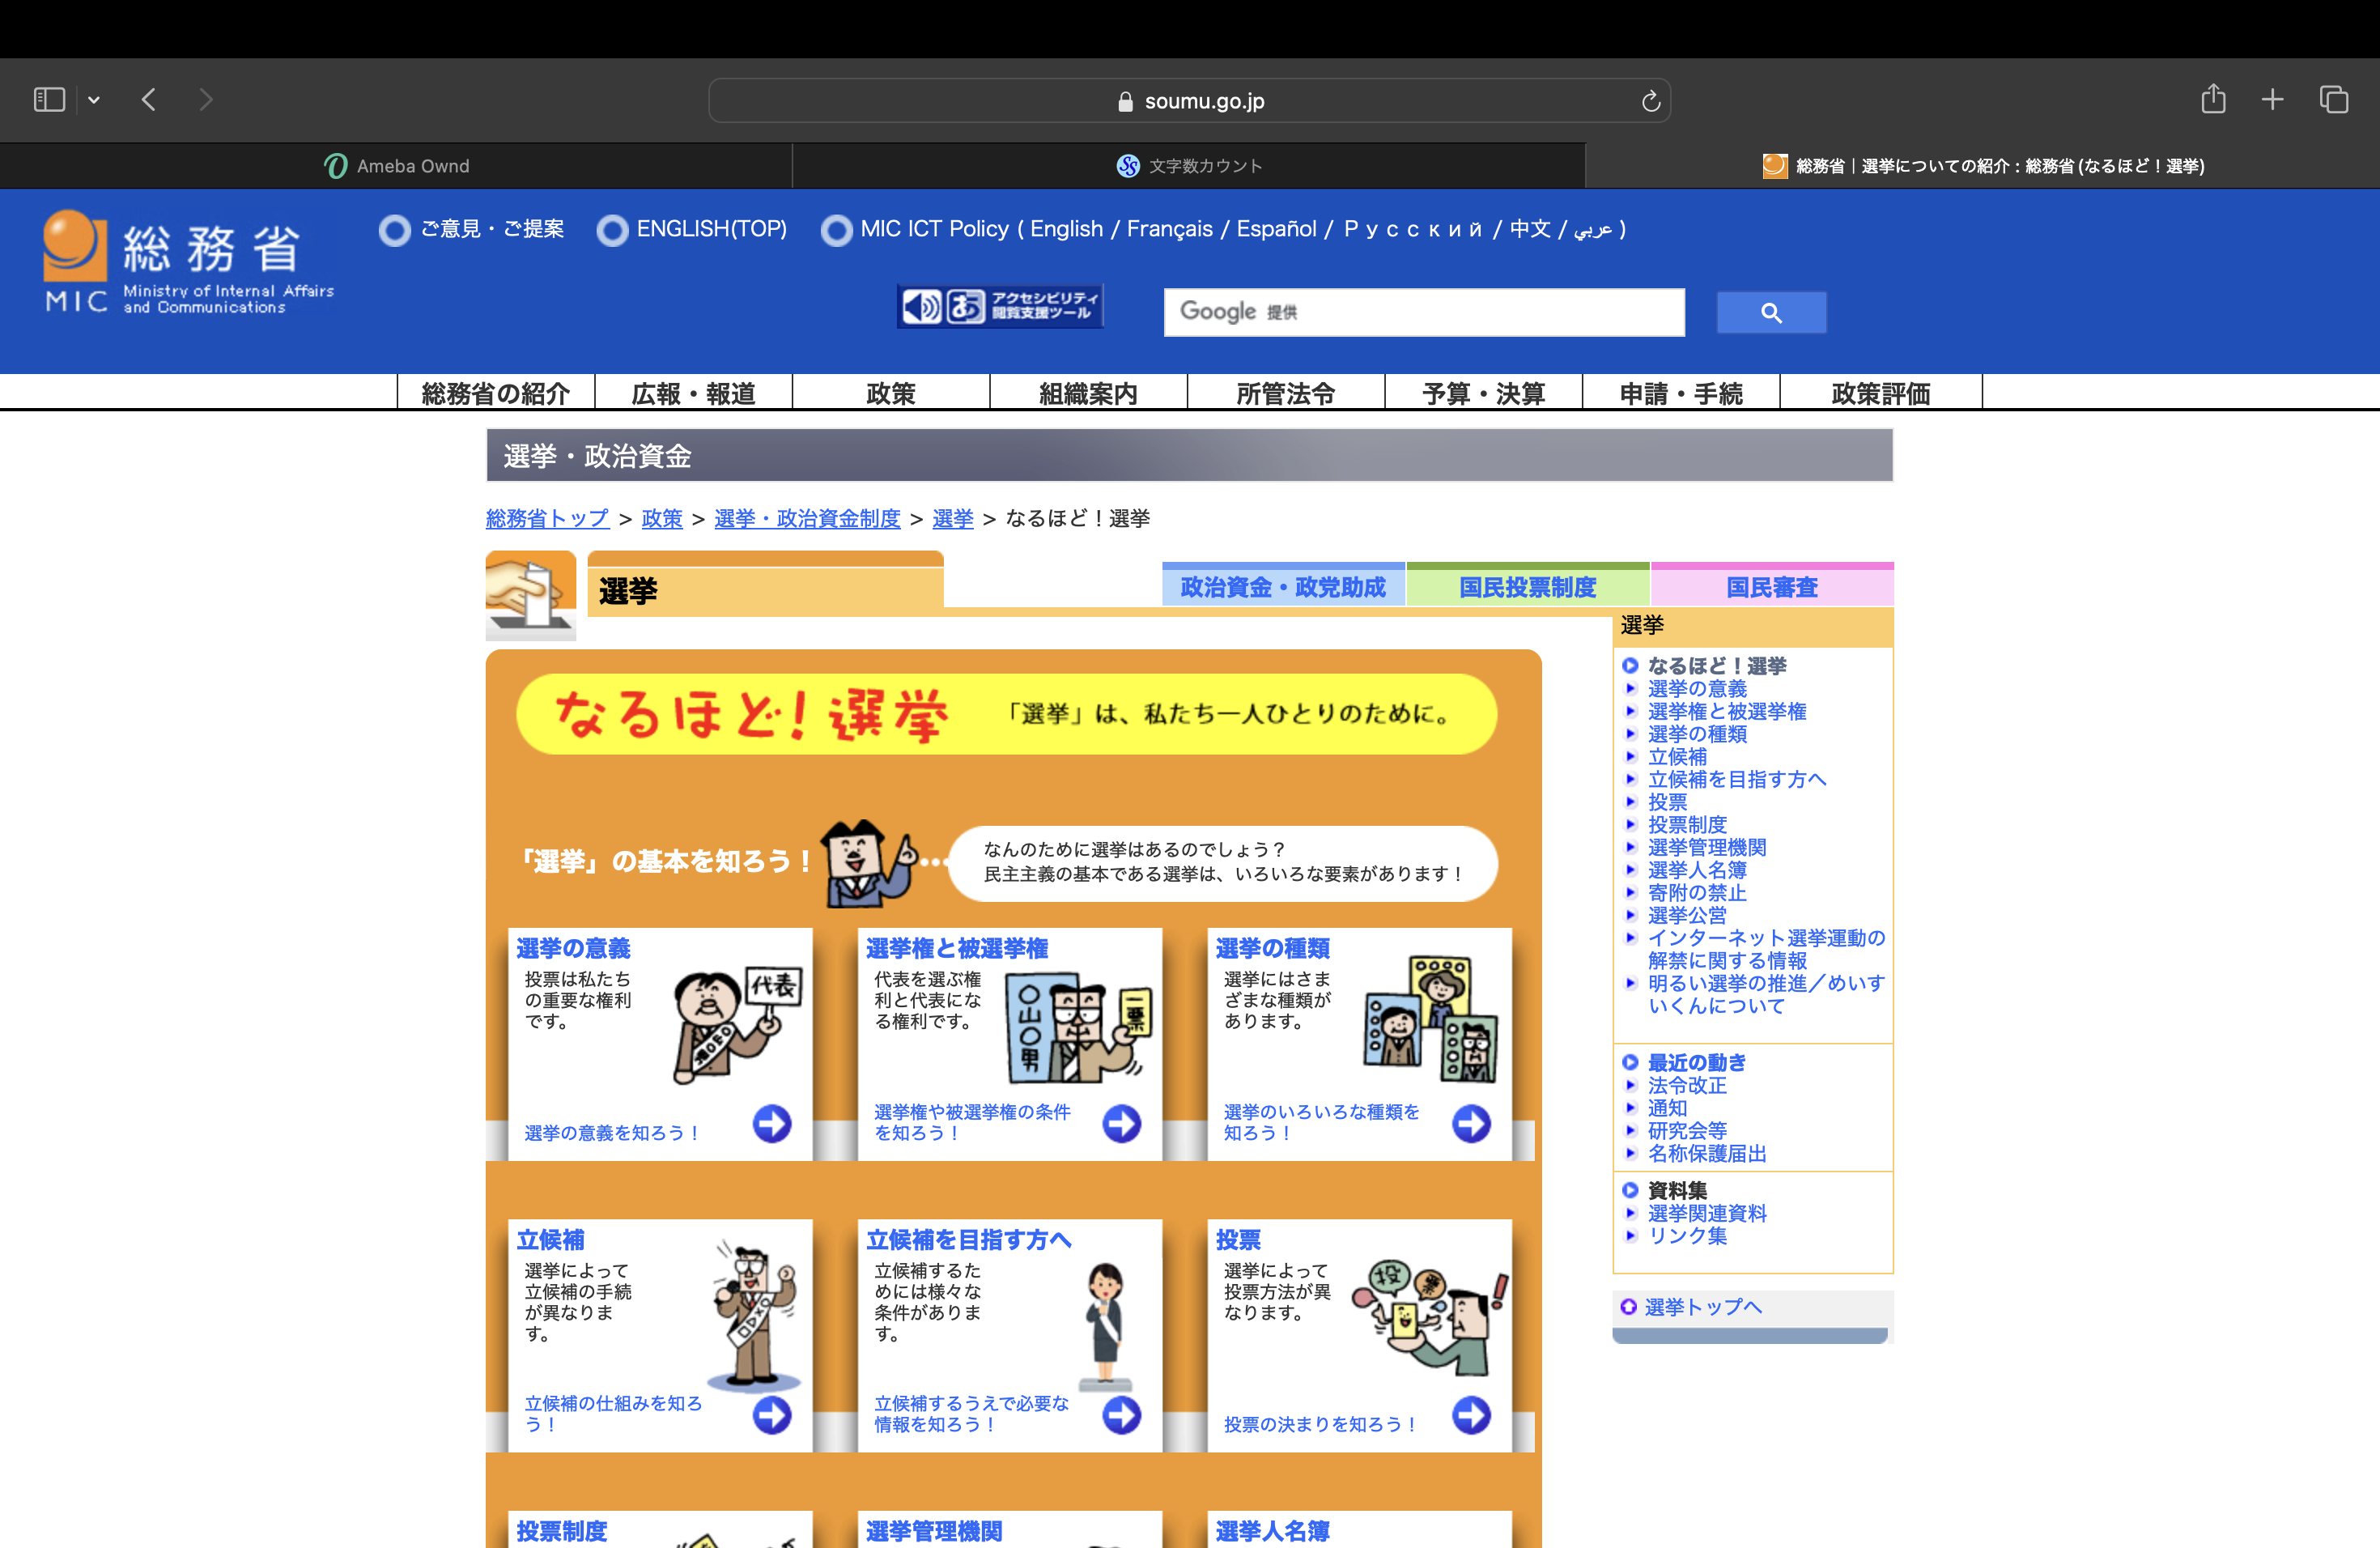Open 投票の決まりを知ろう！ link
This screenshot has height=1548, width=2380.
[1320, 1424]
